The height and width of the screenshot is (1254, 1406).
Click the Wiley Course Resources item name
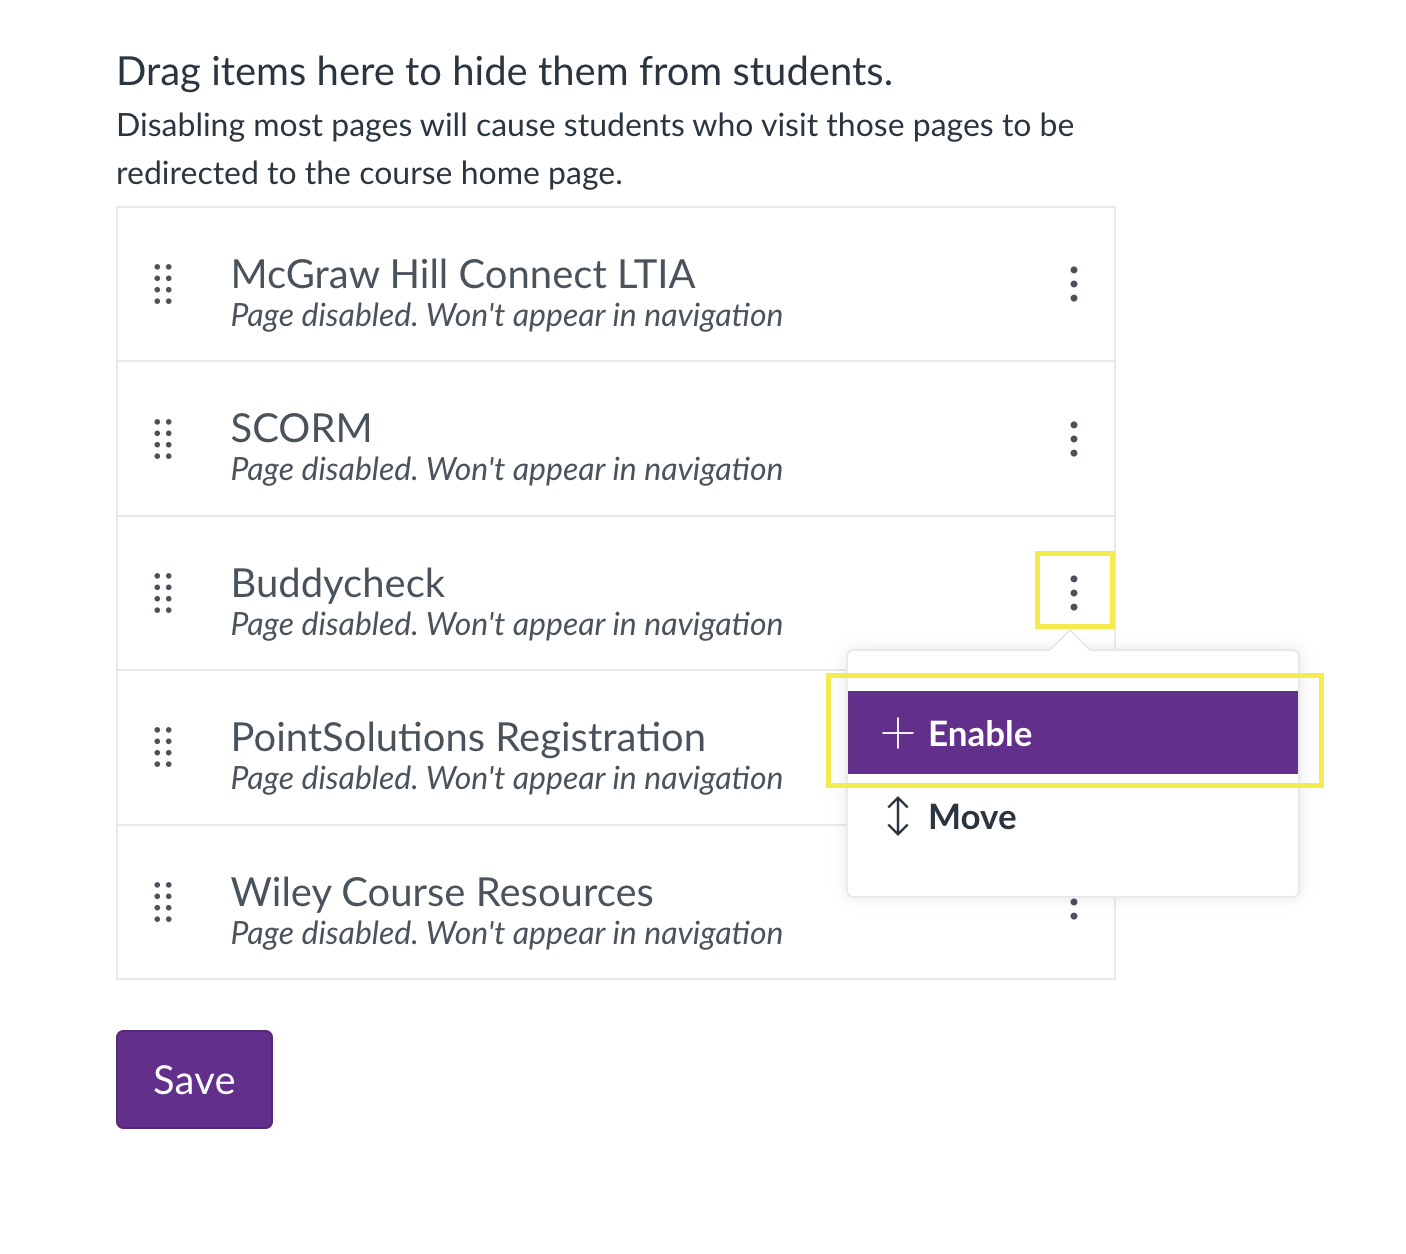441,892
